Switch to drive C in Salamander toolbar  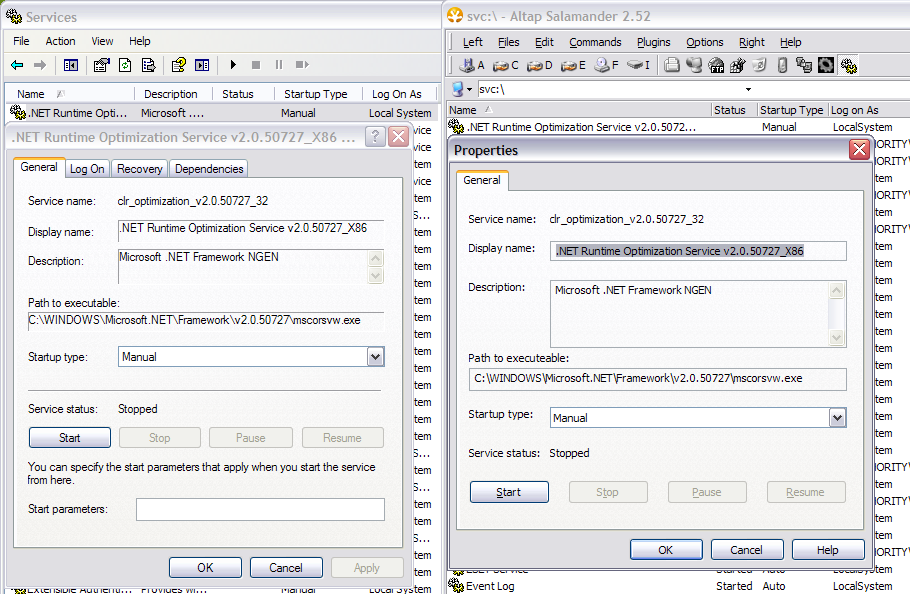click(506, 65)
